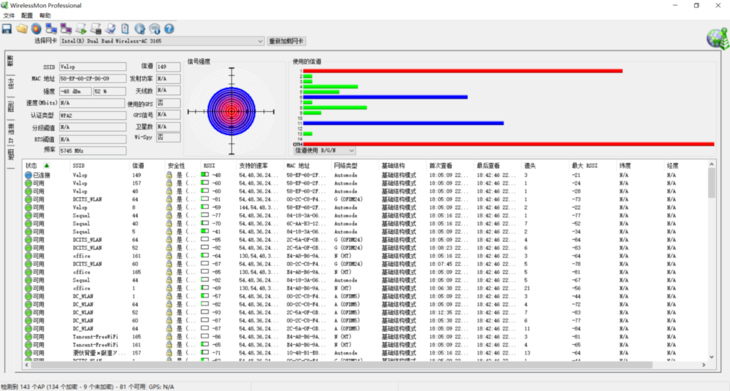Click the clipboard toolbar icon
Screen dimensions: 730x391
click(x=125, y=29)
